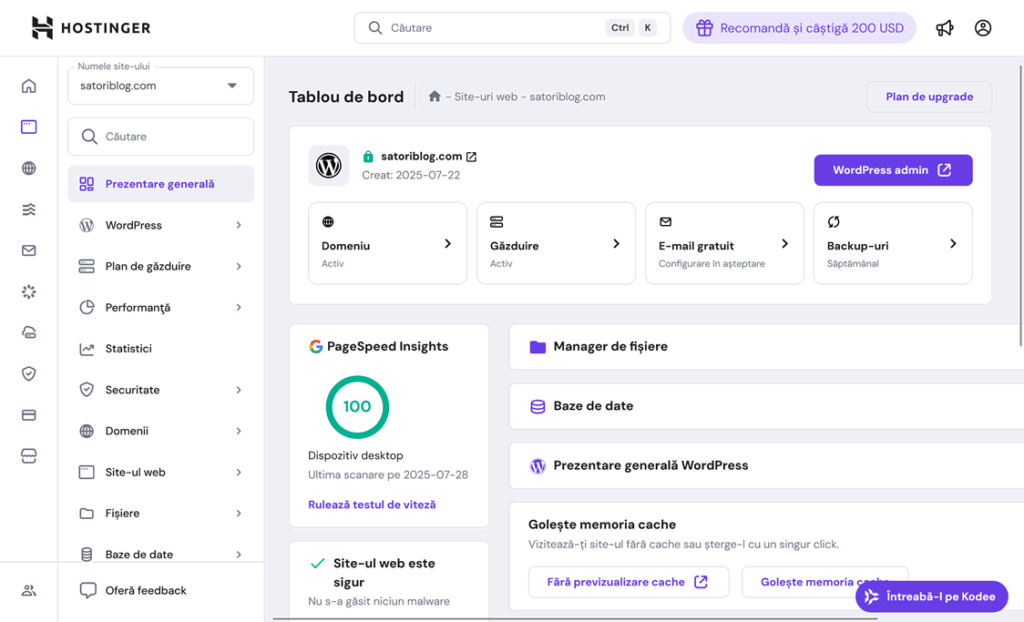1024x622 pixels.
Task: Open the spinner-shaped rail icon
Action: coord(29,291)
